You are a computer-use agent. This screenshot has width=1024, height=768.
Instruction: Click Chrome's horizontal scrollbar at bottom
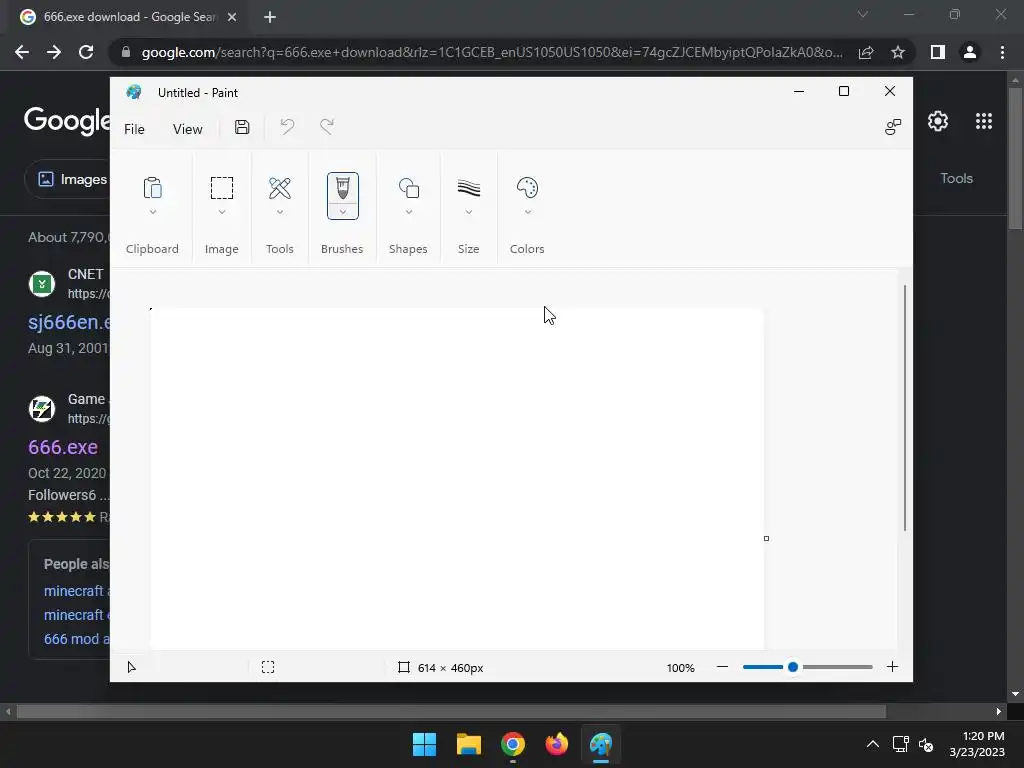pyautogui.click(x=451, y=711)
